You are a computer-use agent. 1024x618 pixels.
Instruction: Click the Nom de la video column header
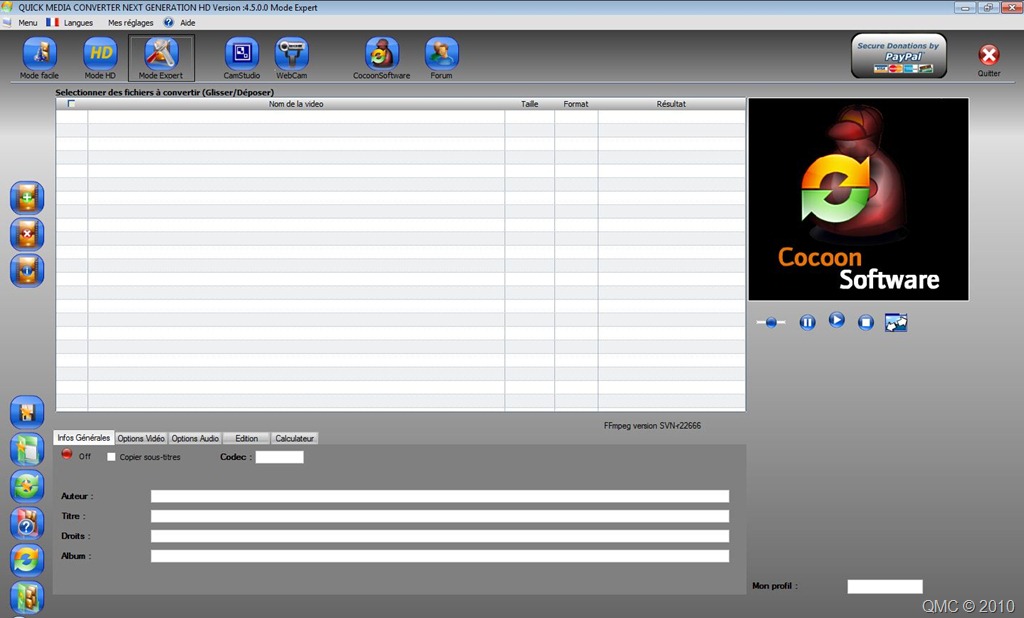pos(296,104)
